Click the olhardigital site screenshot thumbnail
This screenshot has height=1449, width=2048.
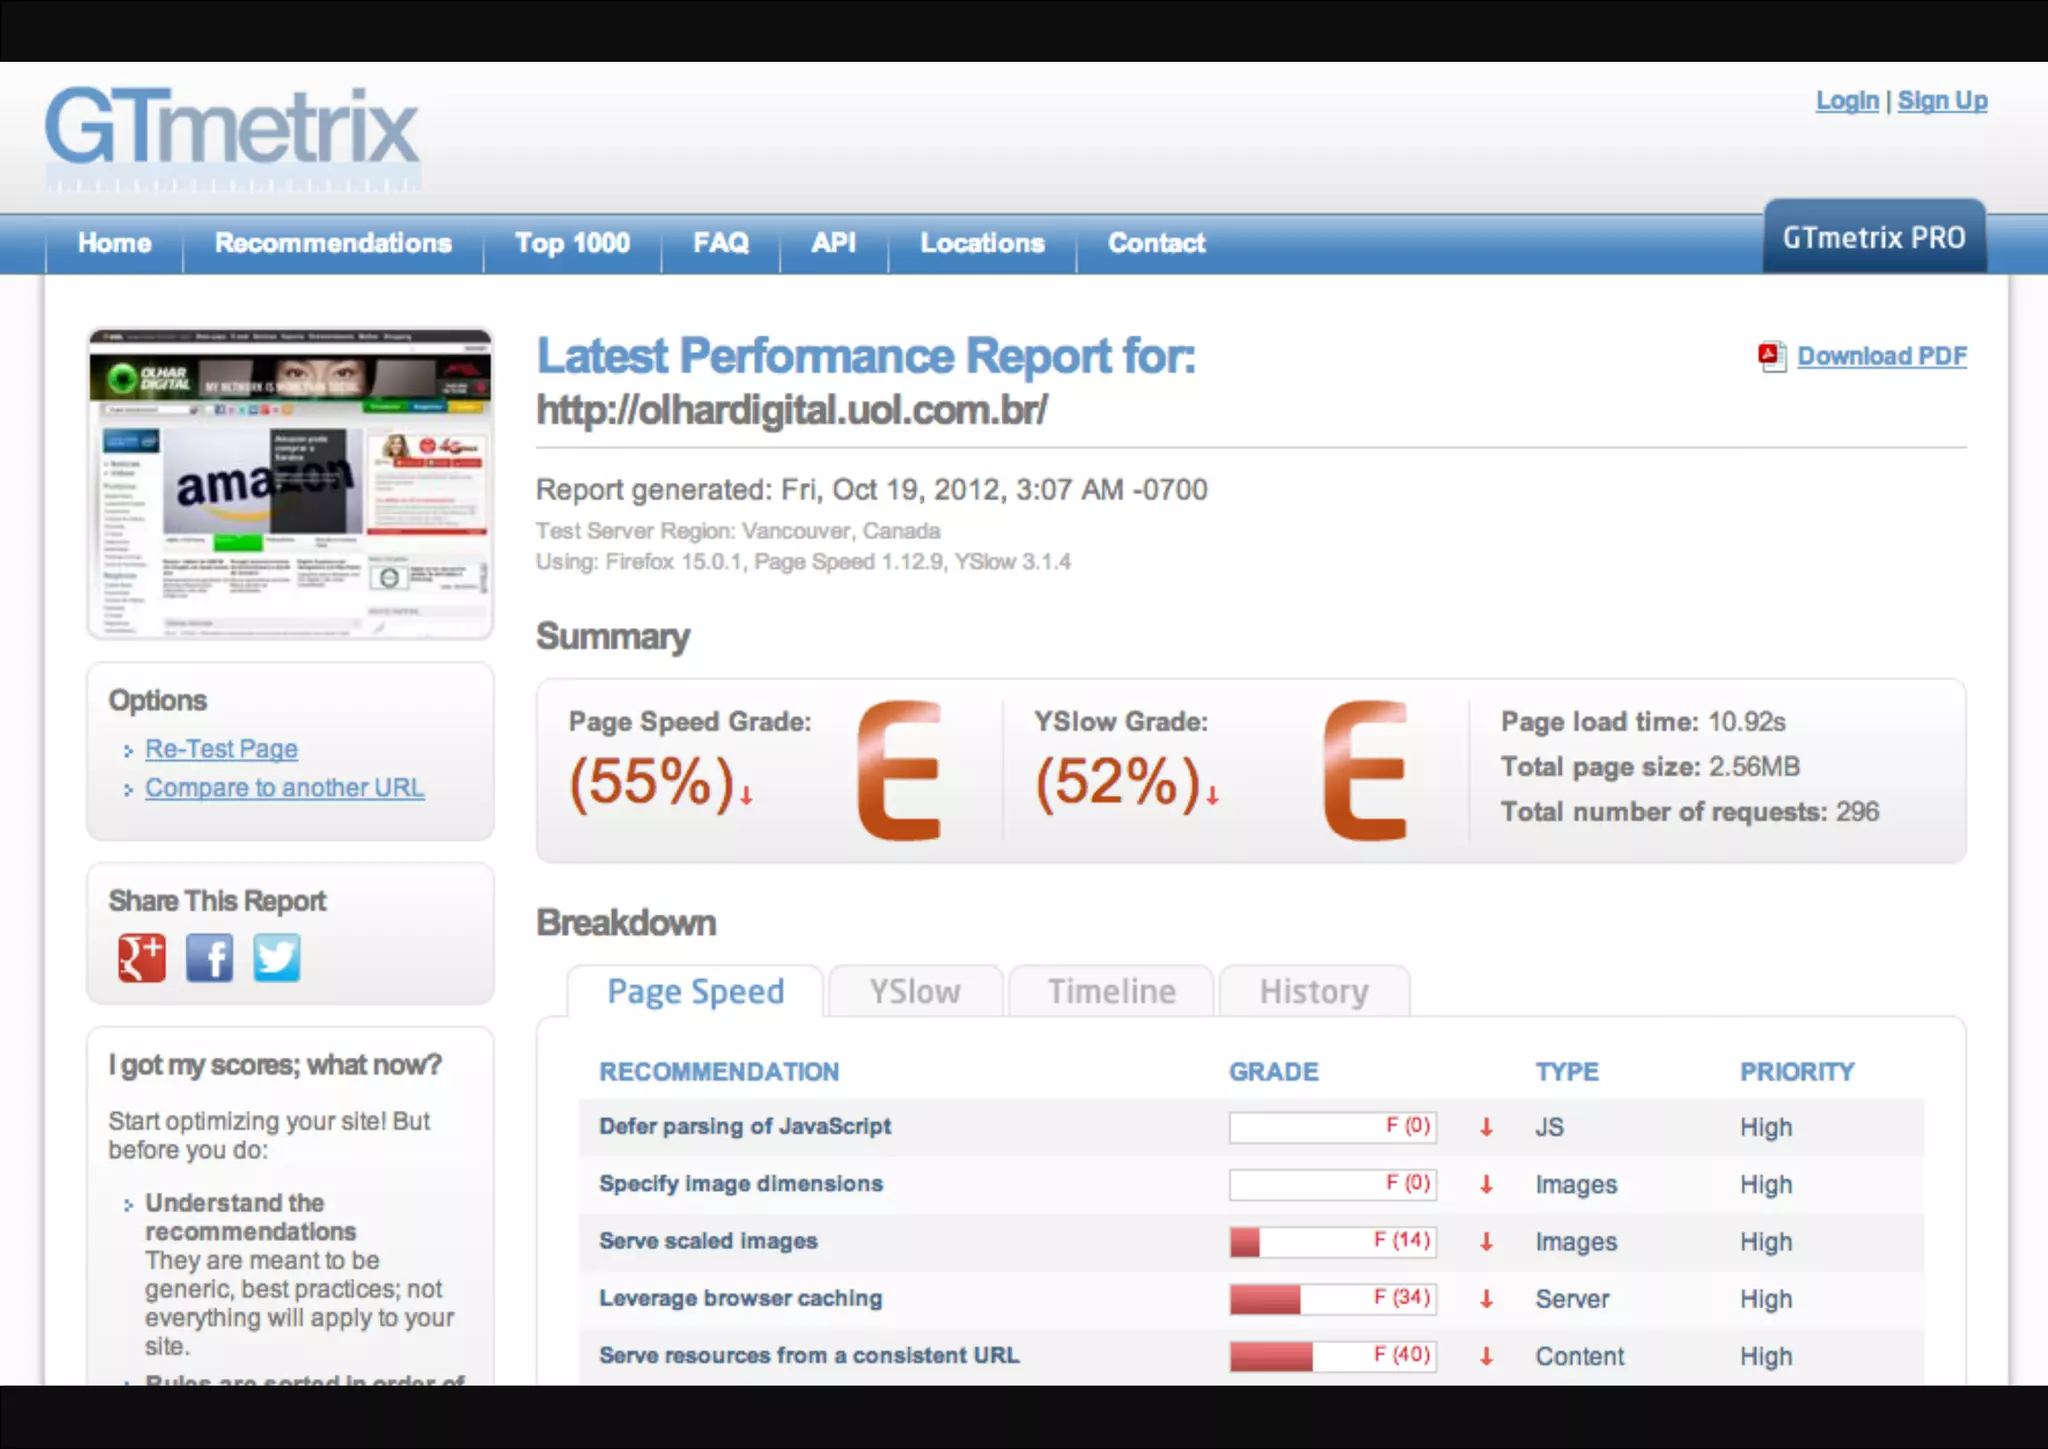290,484
